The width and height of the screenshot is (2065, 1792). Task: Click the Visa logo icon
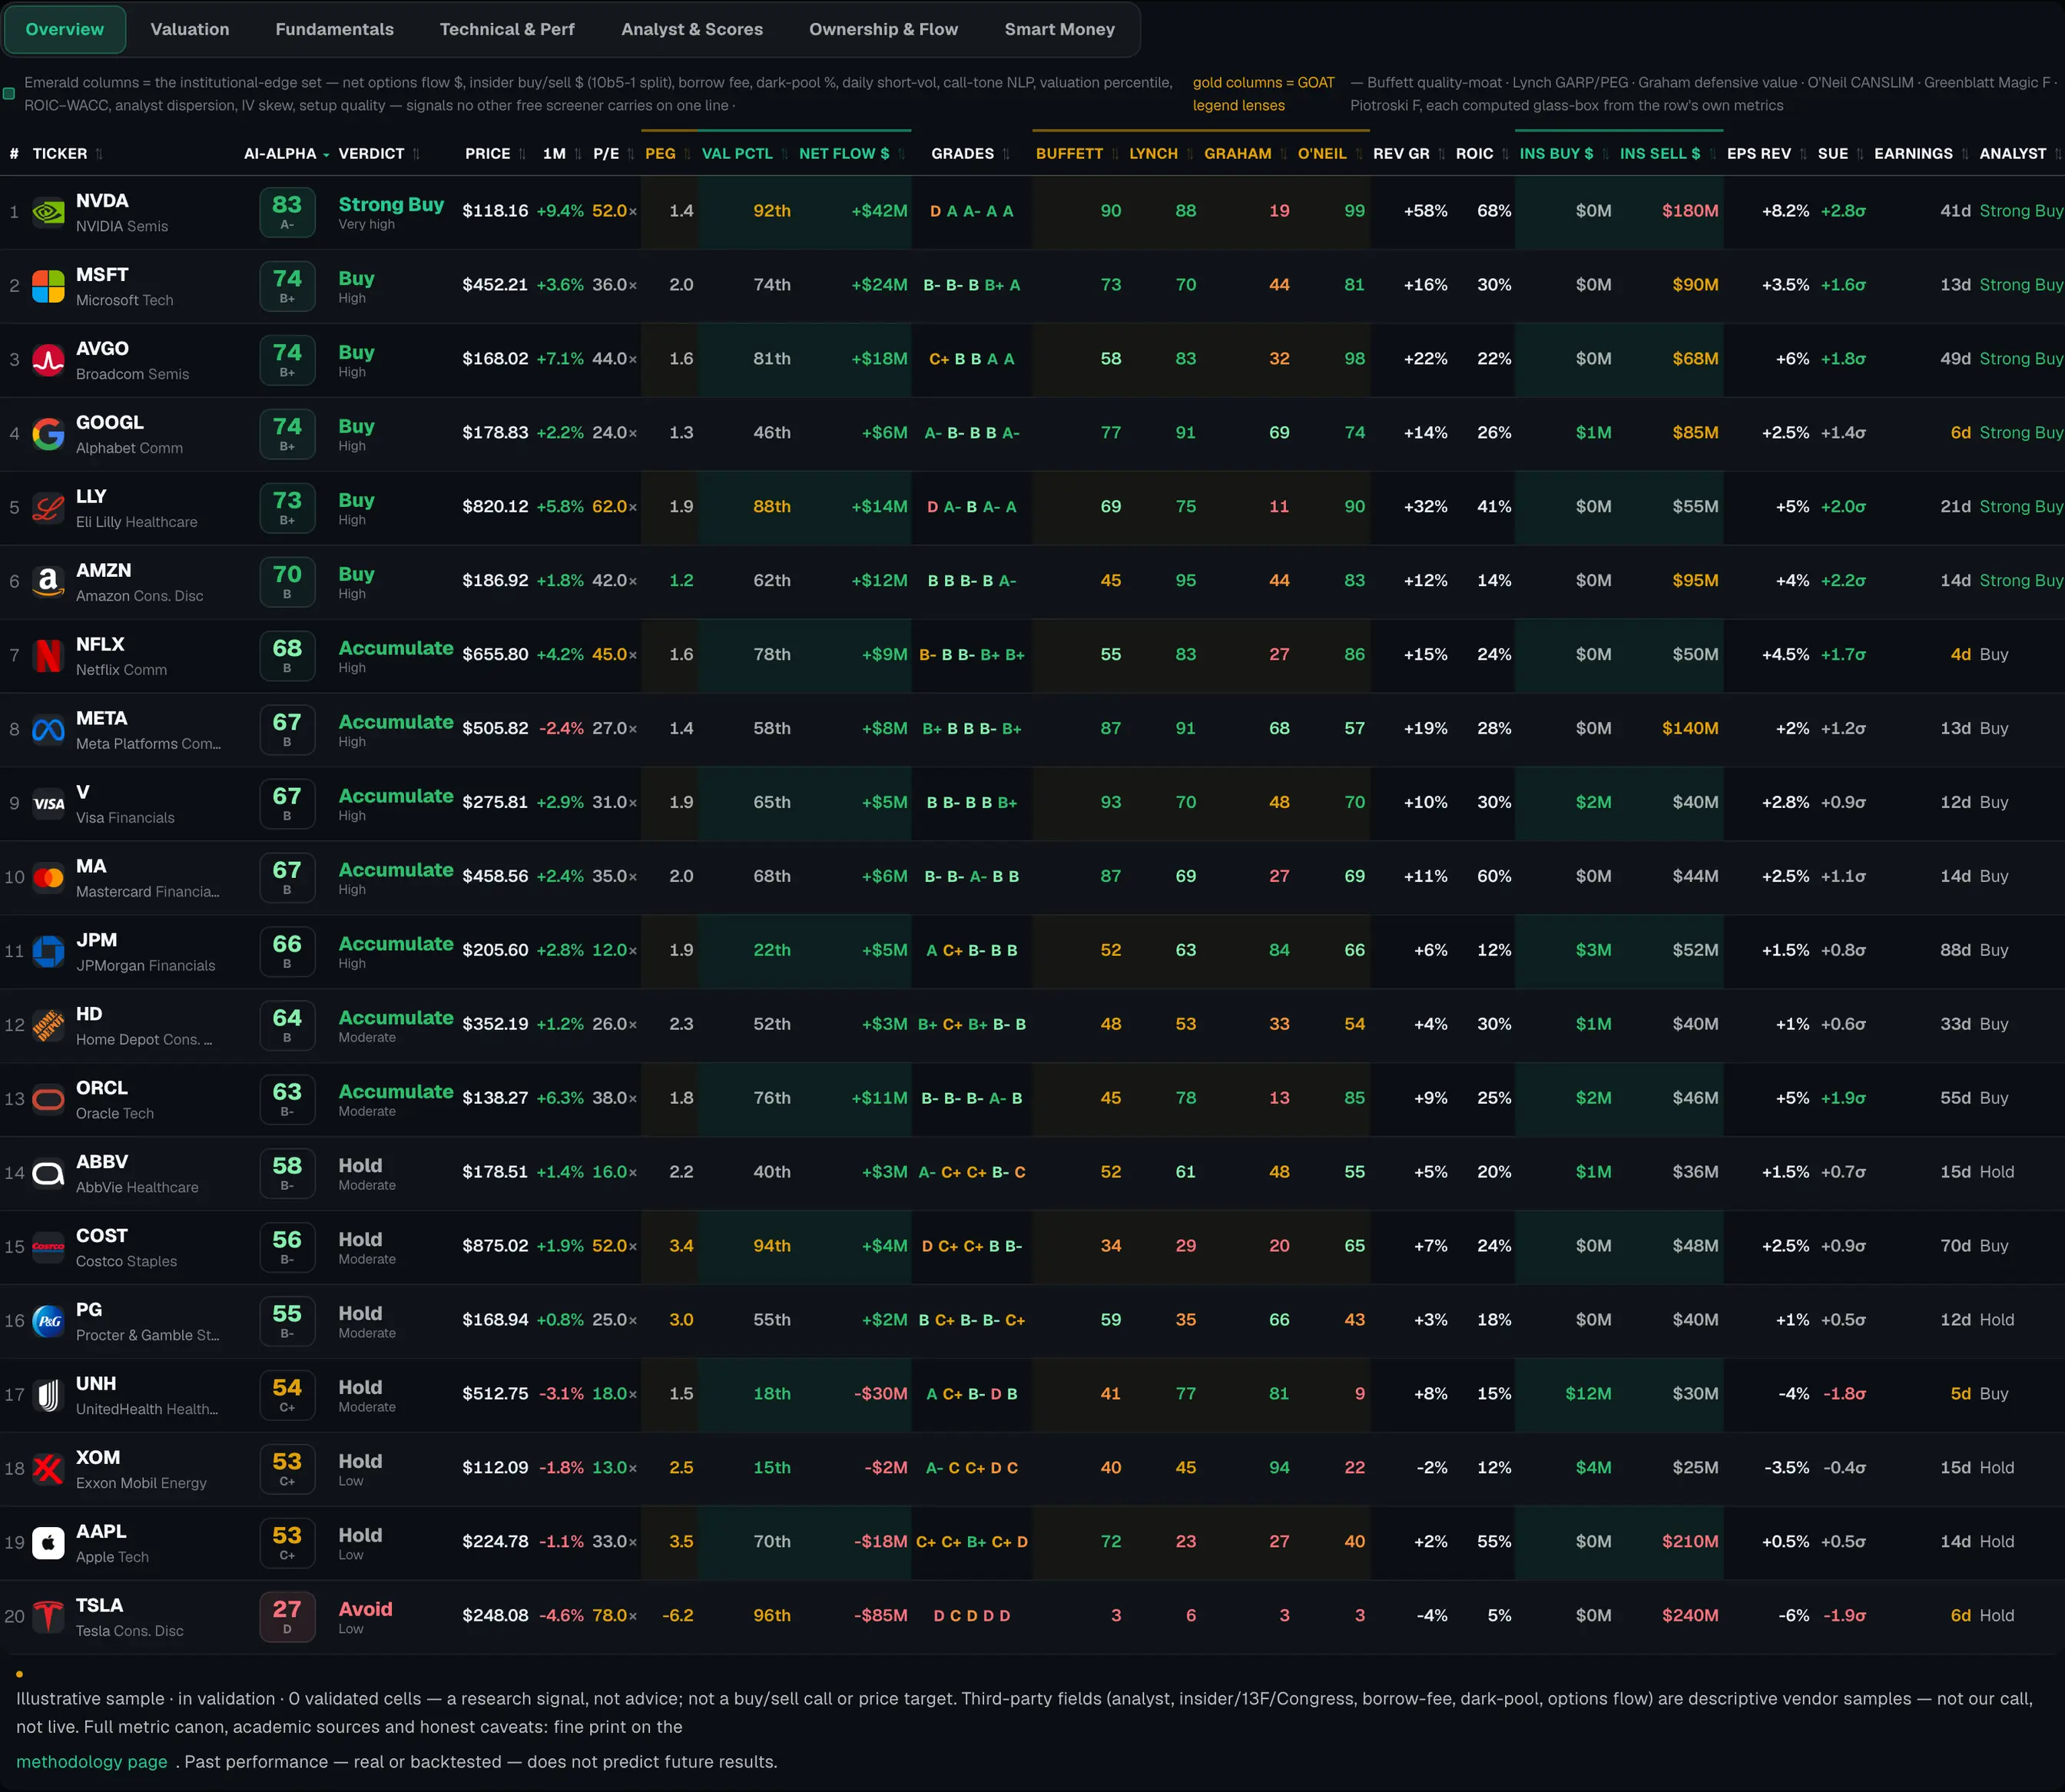pos(48,805)
